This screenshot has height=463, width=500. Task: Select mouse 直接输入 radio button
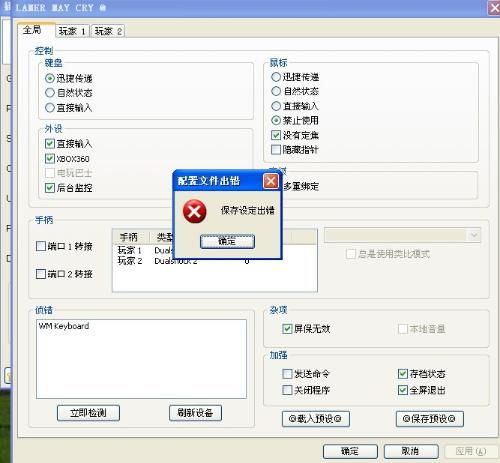pyautogui.click(x=276, y=106)
